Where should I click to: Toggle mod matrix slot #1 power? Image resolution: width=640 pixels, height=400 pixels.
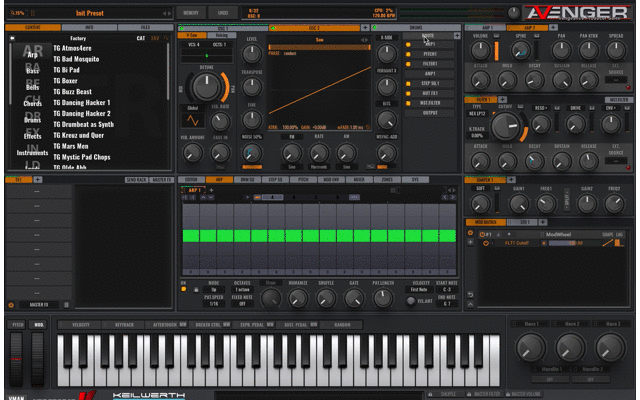tap(482, 234)
